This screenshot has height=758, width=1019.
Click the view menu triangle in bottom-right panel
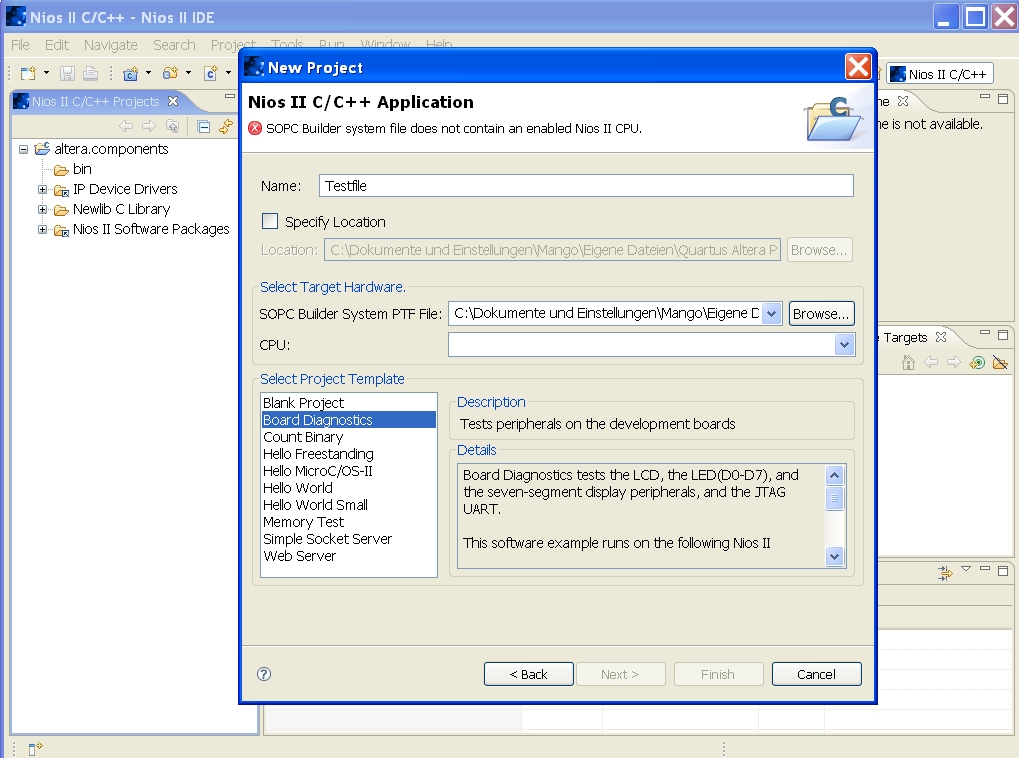966,569
